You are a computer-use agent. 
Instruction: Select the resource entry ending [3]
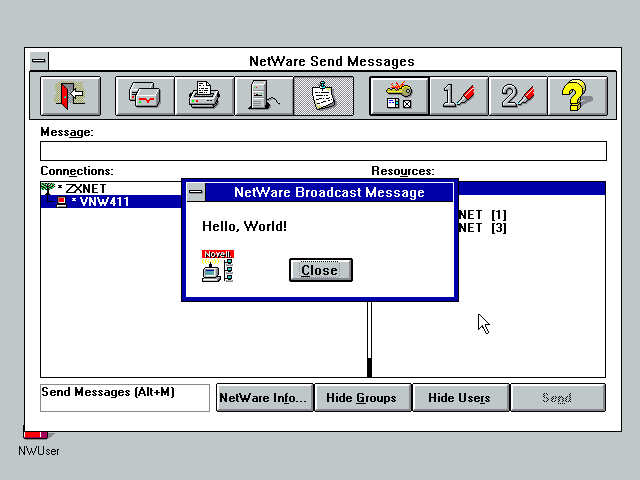[482, 228]
